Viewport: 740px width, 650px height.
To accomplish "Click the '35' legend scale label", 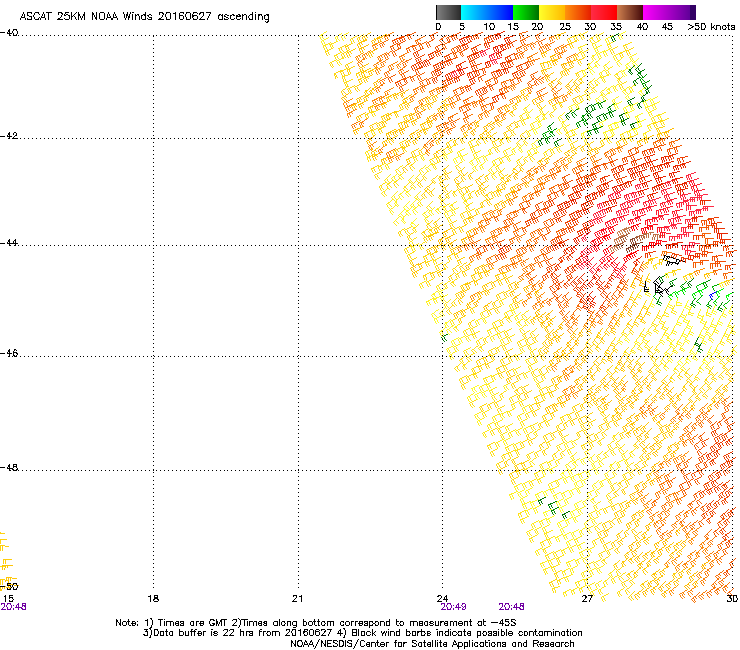I will [616, 27].
